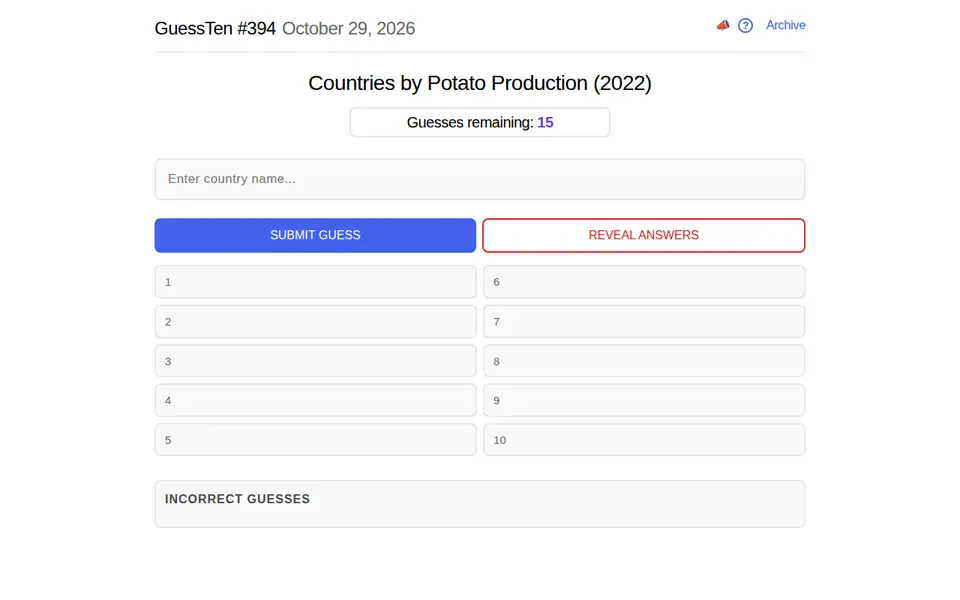Click the Submit Guess button
960x600 pixels.
(x=315, y=235)
